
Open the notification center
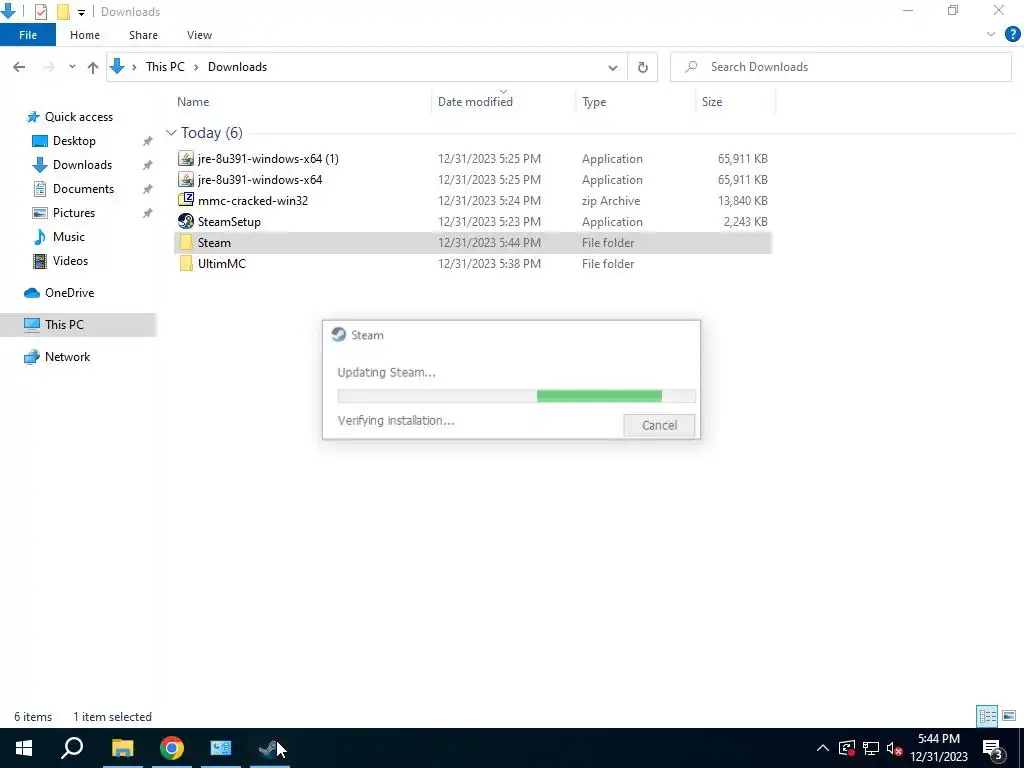click(x=993, y=748)
